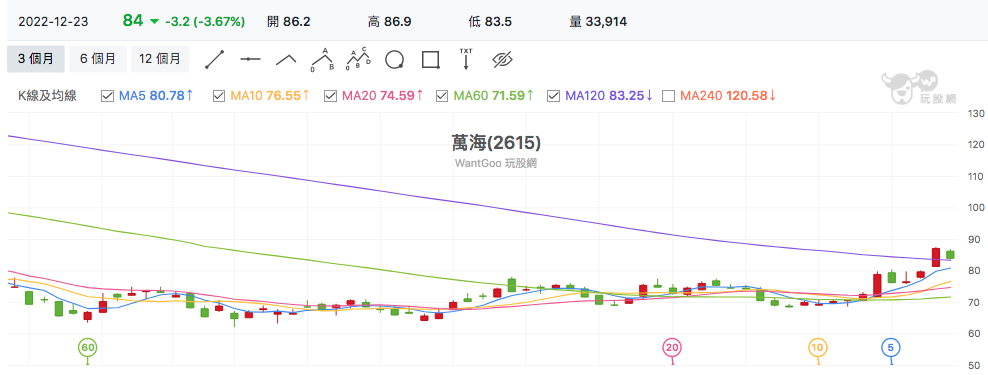Click the high price 高 86.9
Image resolution: width=988 pixels, height=375 pixels.
pyautogui.click(x=389, y=21)
